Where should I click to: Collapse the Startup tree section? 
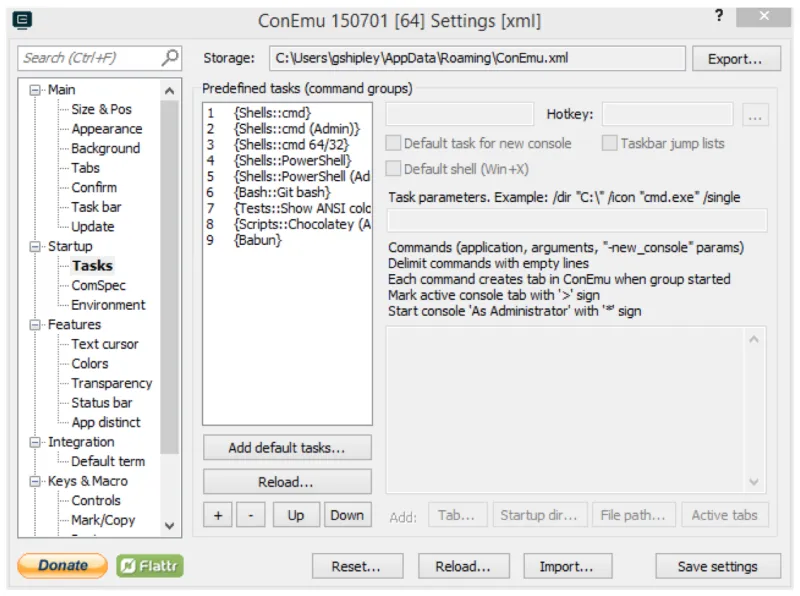pos(36,246)
